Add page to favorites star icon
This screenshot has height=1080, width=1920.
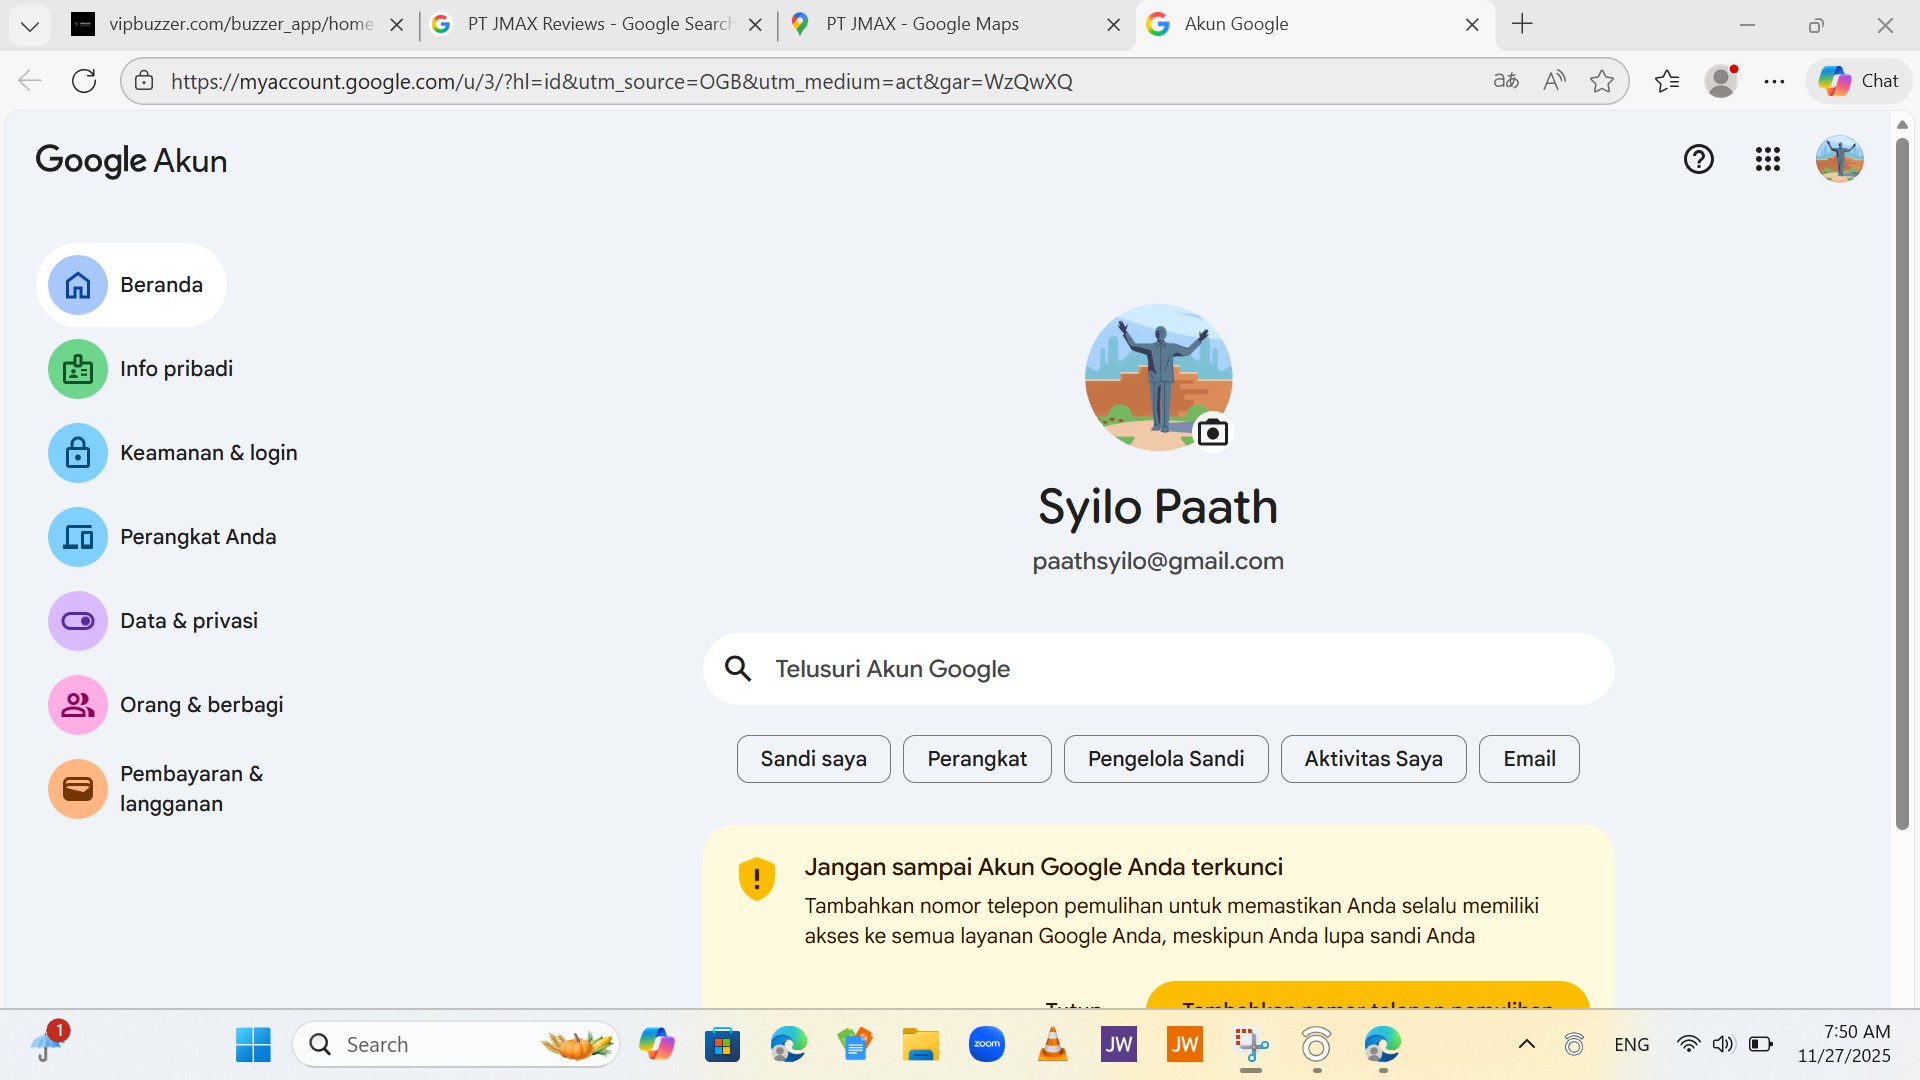tap(1601, 81)
